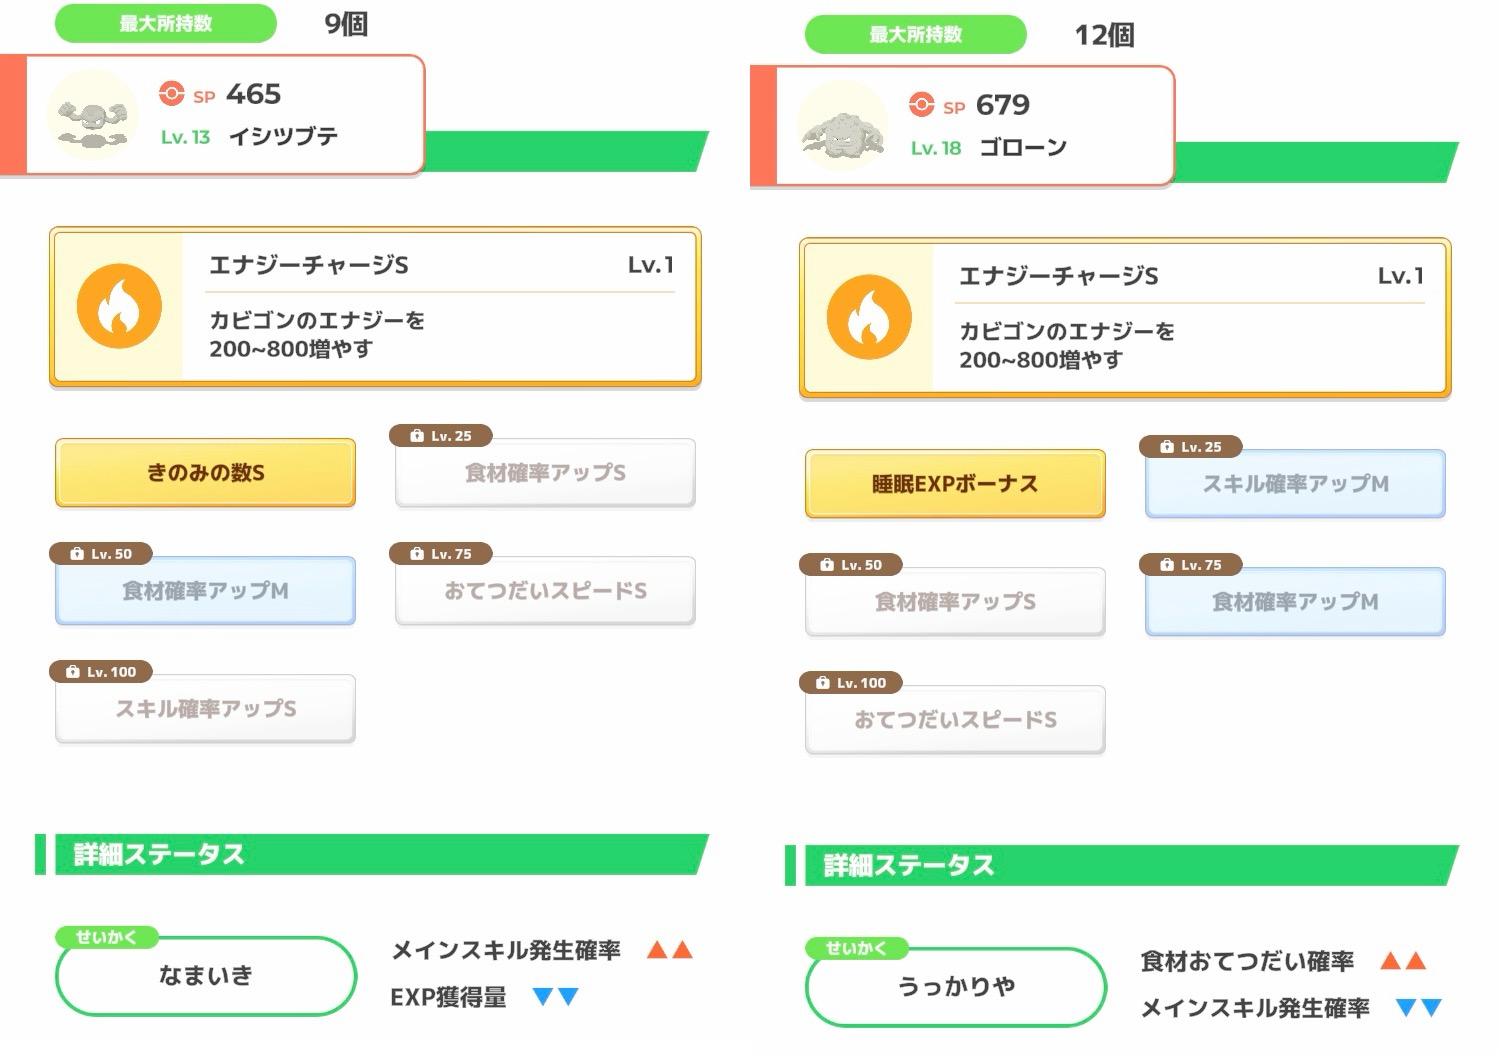Click the Graveler portrait thumbnail
The image size is (1500, 1054).
coord(842,128)
